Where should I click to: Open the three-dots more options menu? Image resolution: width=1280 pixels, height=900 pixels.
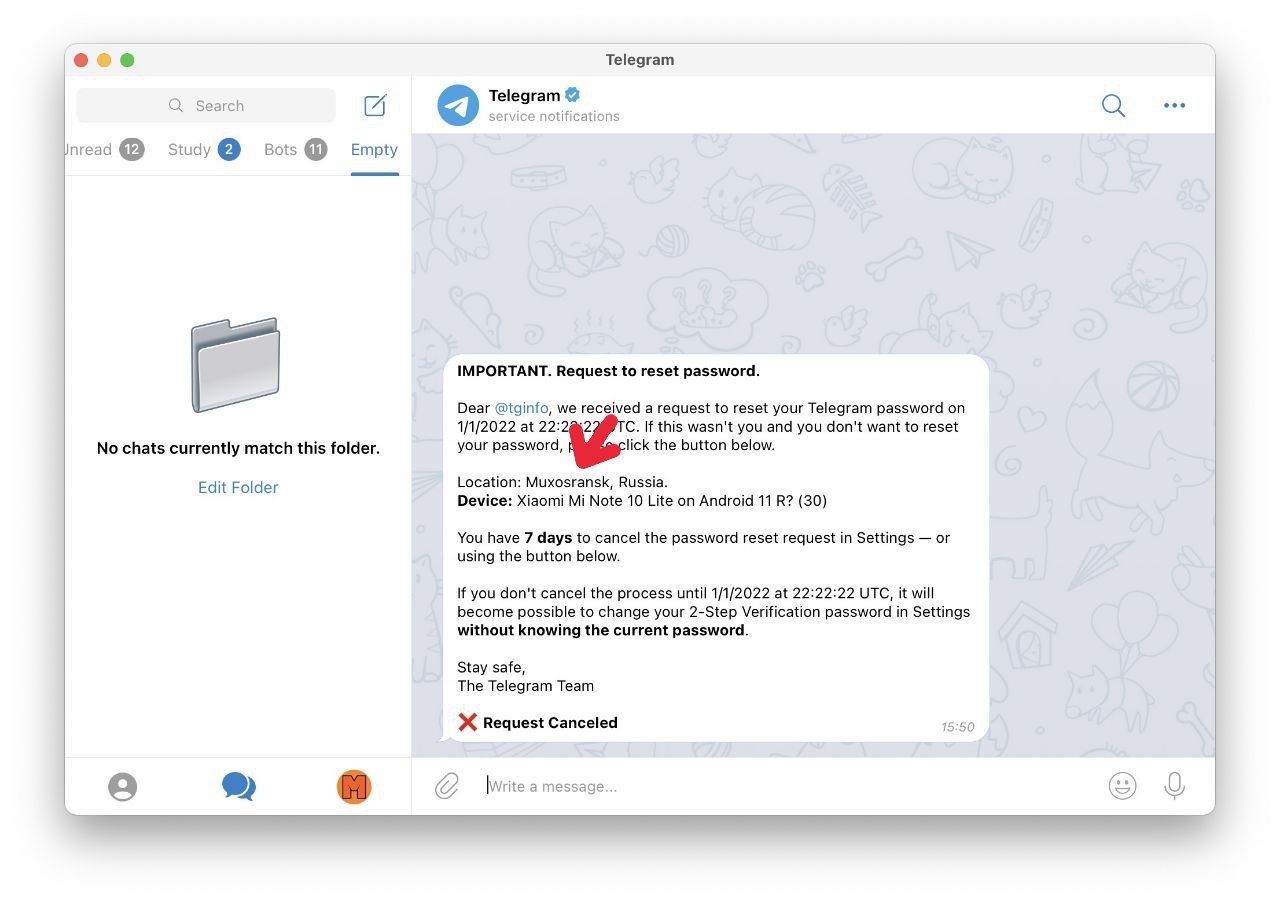pyautogui.click(x=1174, y=105)
